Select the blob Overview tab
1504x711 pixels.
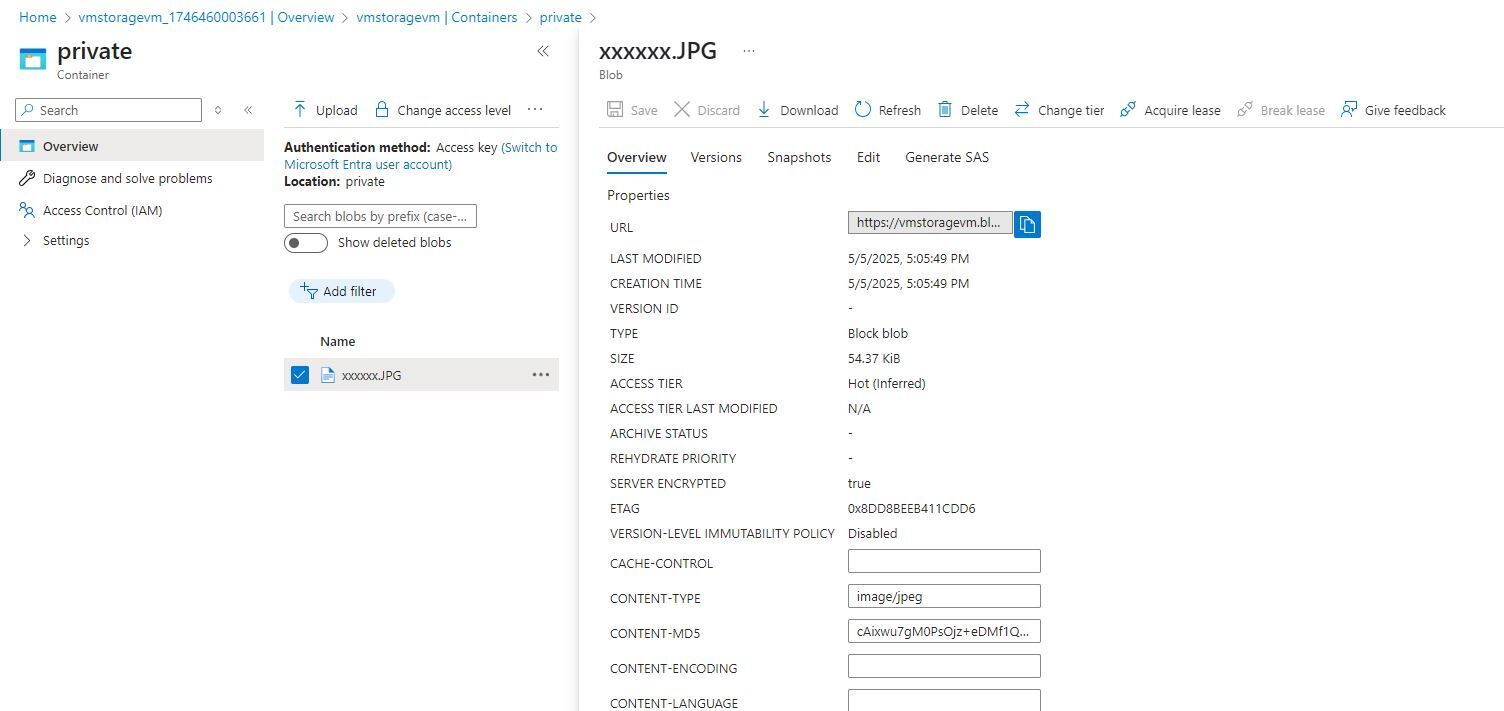click(637, 157)
